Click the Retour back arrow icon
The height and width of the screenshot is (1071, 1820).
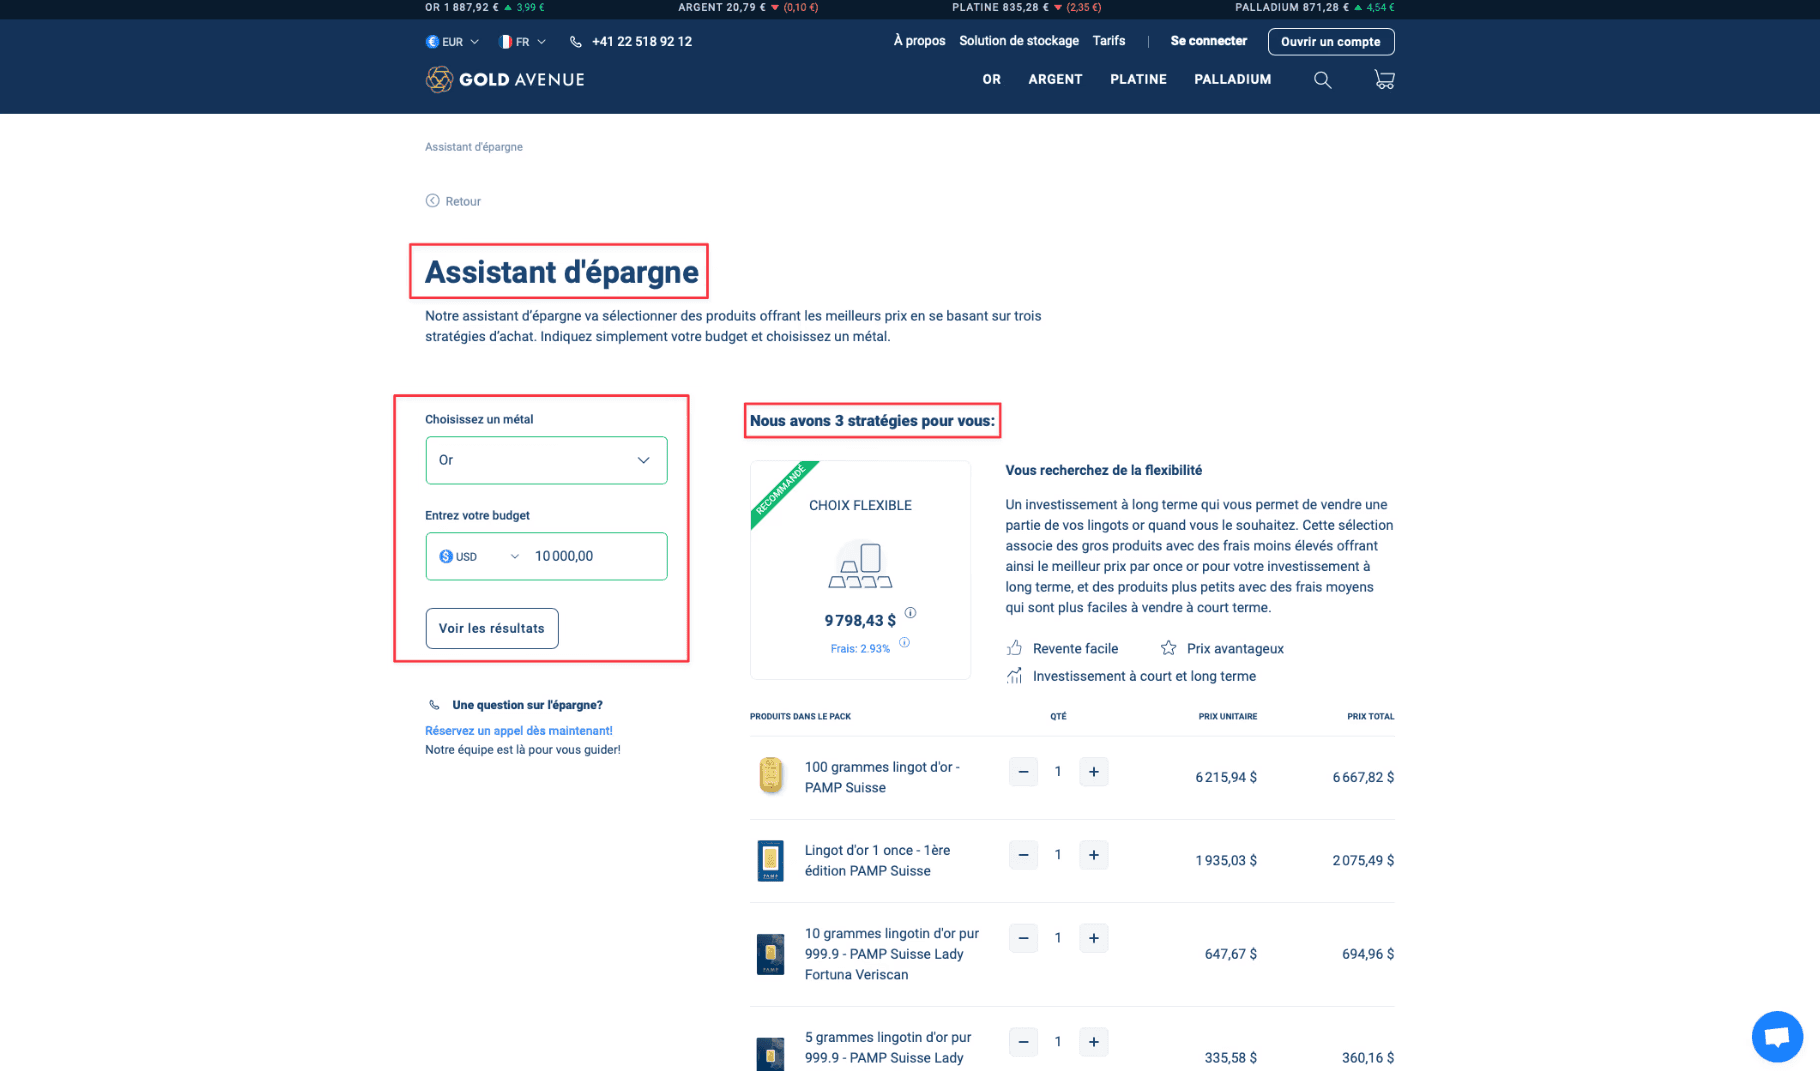tap(432, 201)
